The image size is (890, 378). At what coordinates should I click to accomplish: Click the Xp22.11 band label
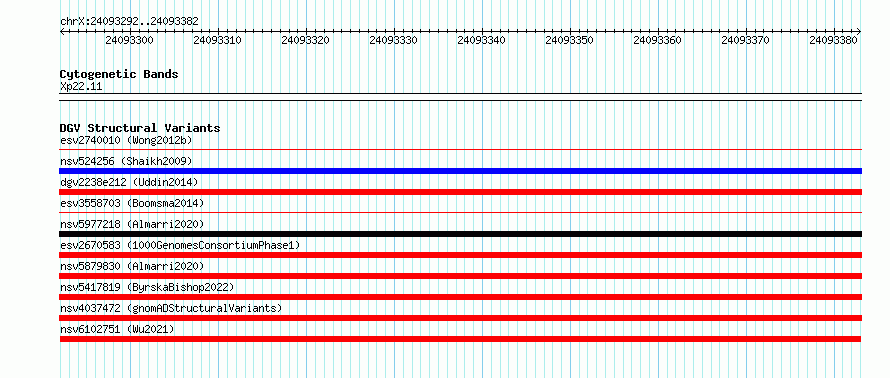coord(81,87)
